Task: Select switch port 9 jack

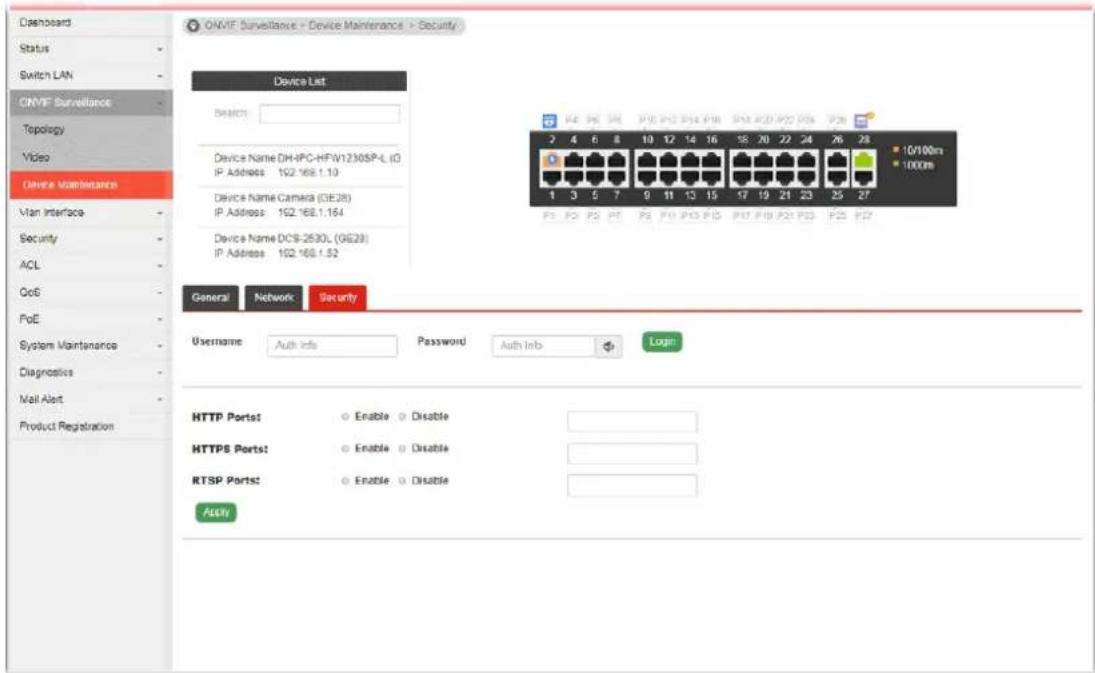Action: point(647,178)
